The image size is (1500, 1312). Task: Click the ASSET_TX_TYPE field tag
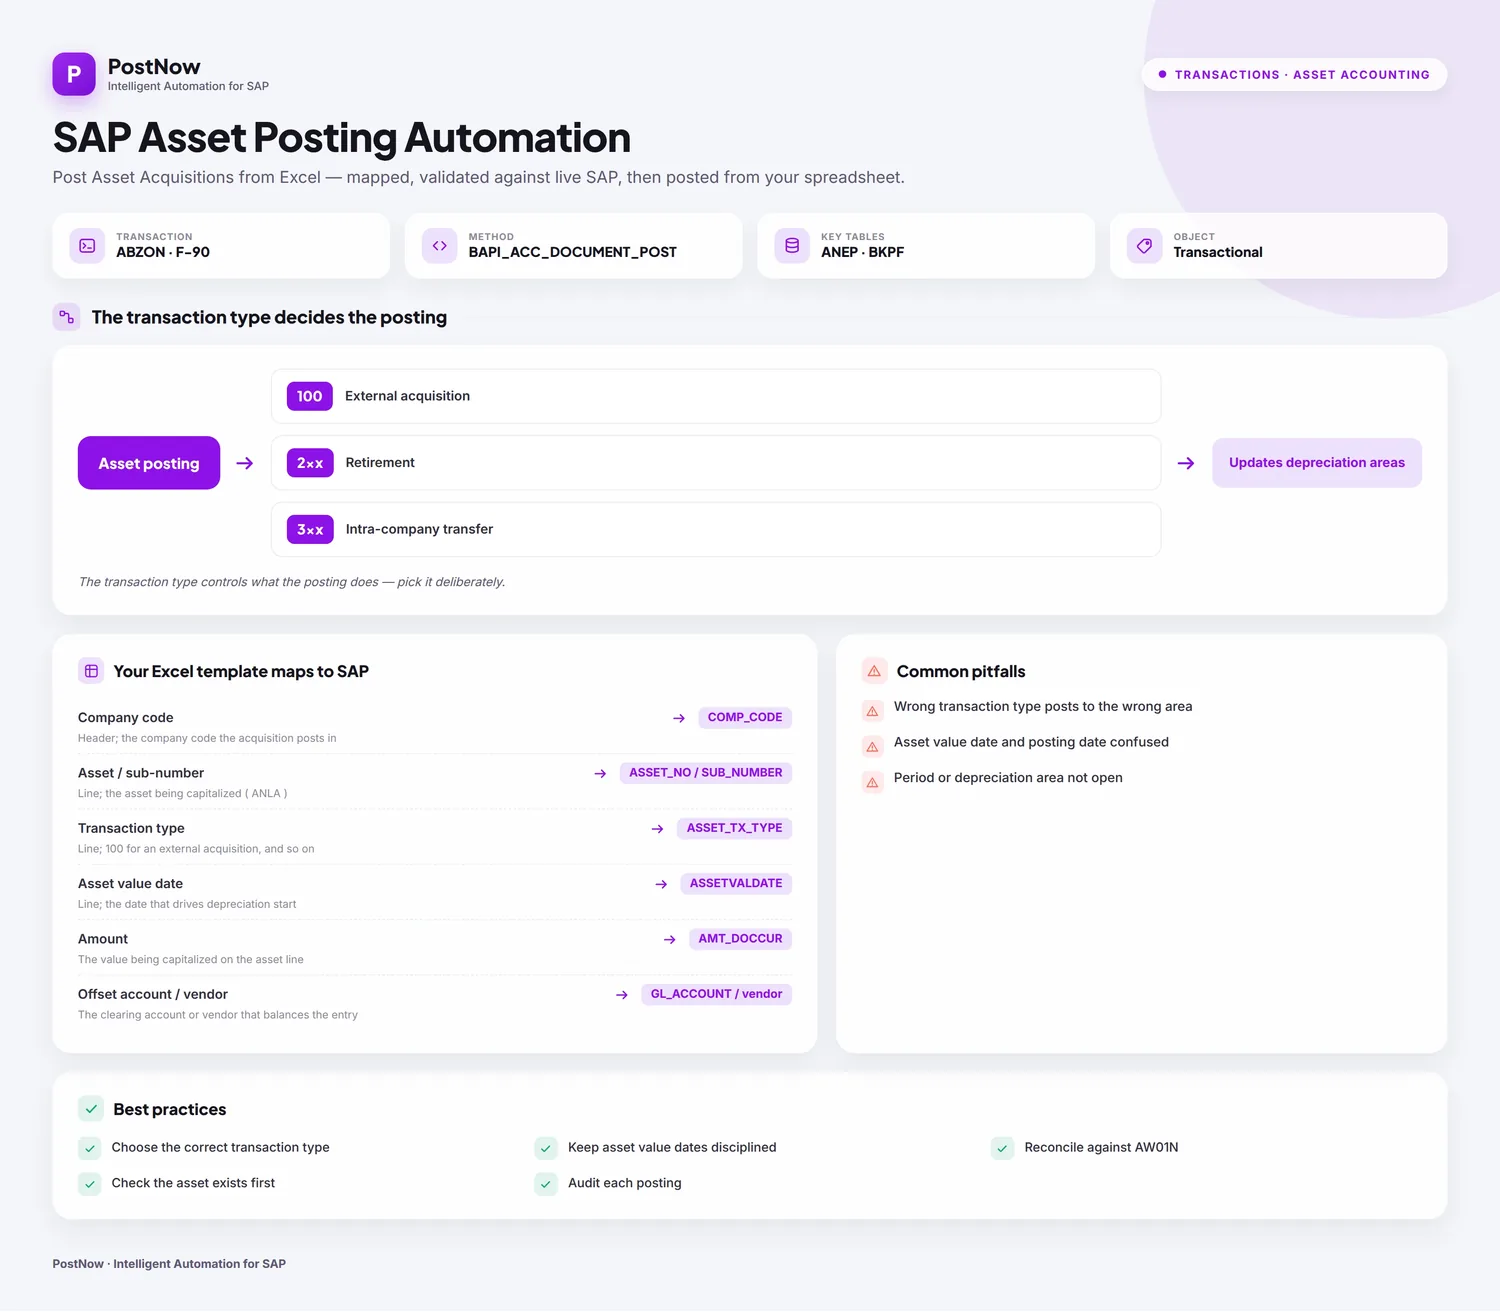734,828
